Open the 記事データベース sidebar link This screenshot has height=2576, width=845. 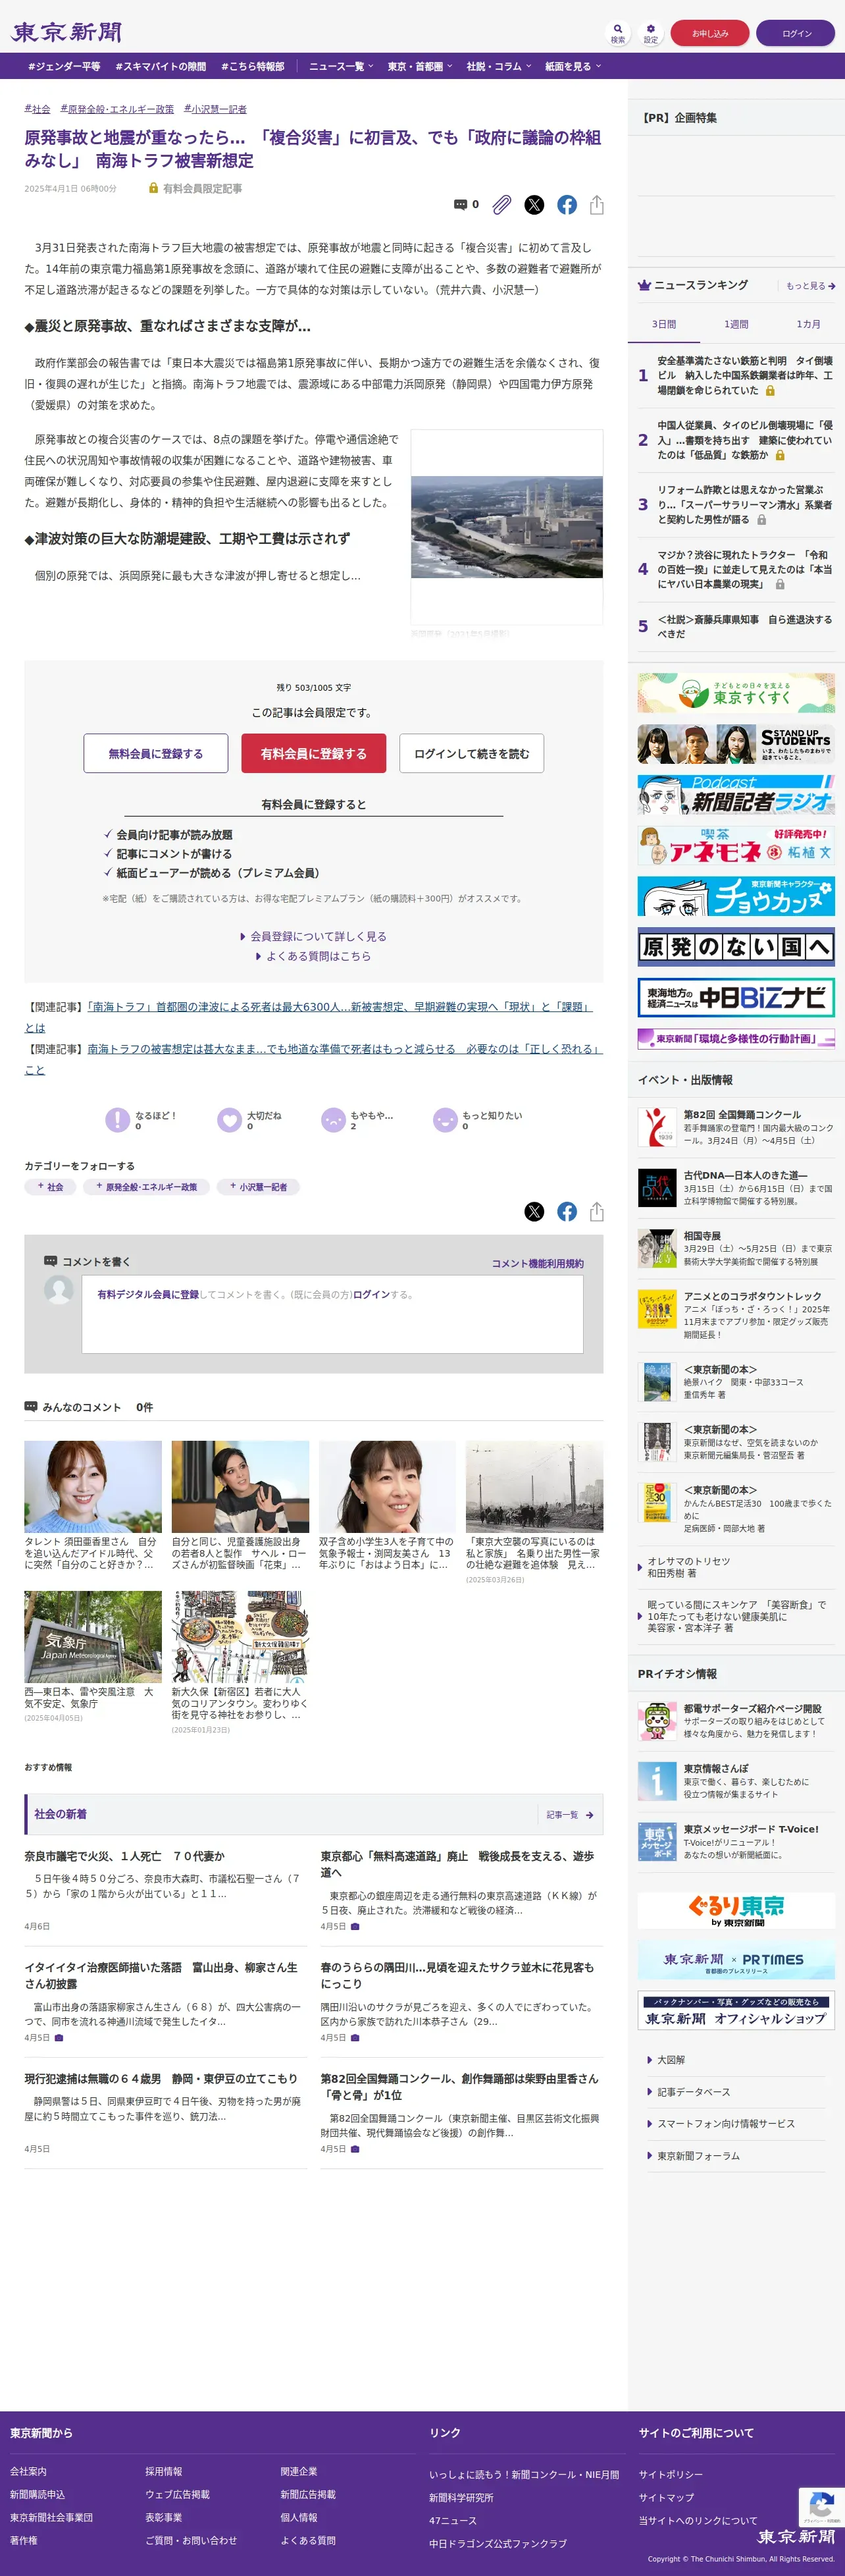pos(693,2091)
